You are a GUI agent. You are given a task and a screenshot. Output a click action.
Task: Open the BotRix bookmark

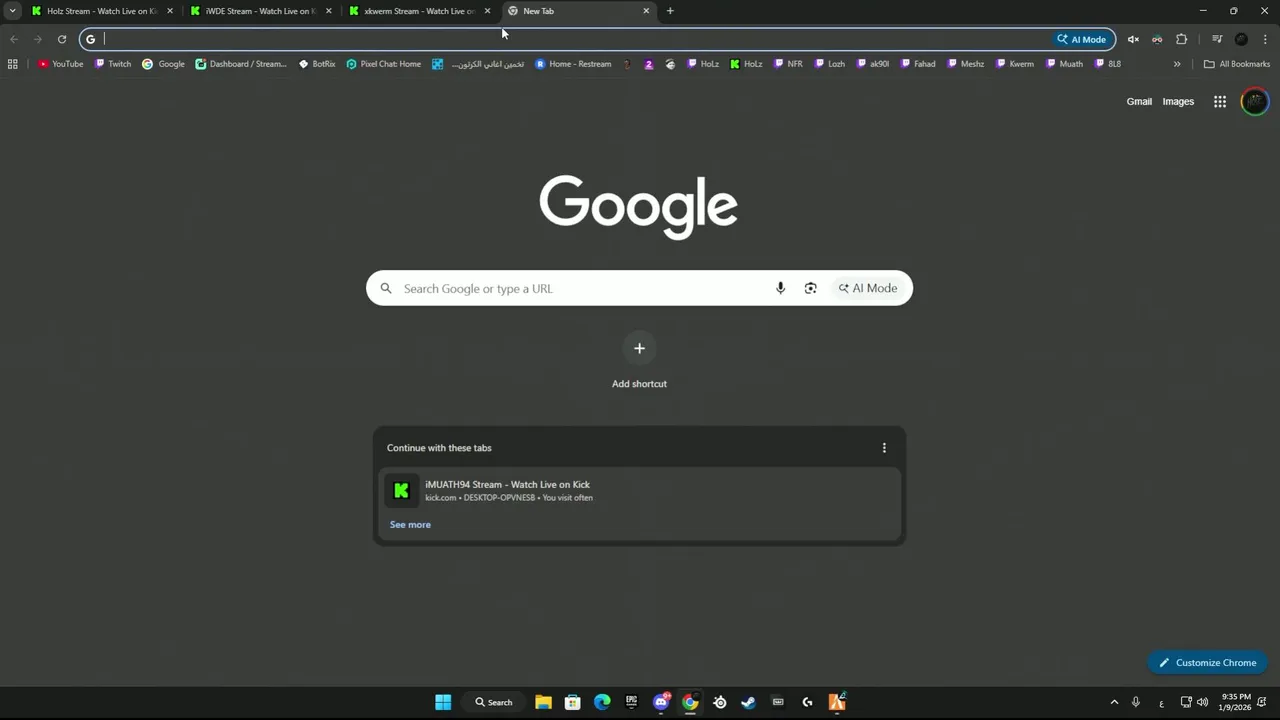[x=317, y=64]
